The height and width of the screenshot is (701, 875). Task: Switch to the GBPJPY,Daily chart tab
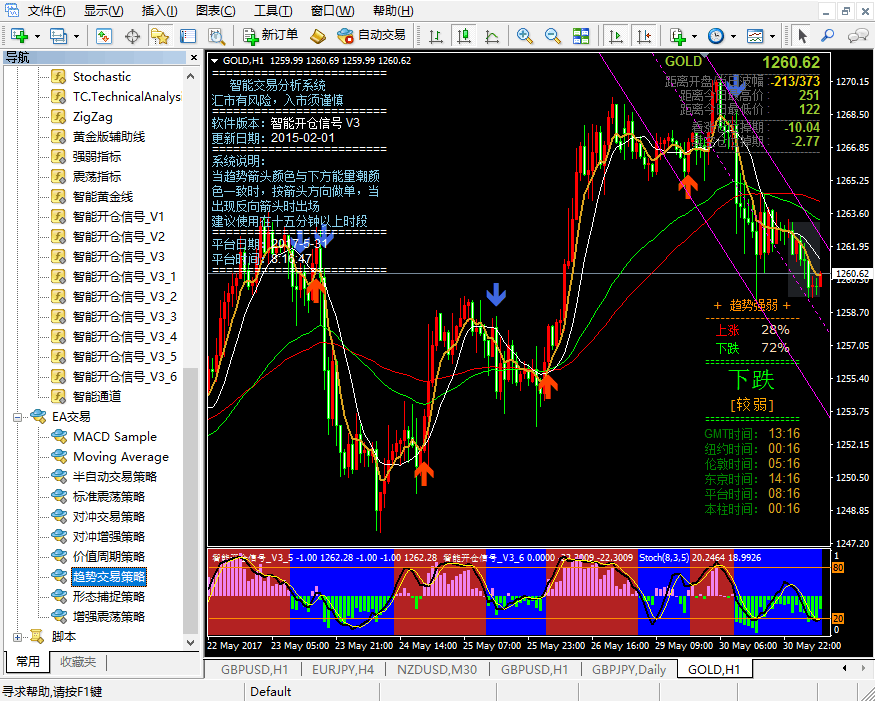[626, 669]
